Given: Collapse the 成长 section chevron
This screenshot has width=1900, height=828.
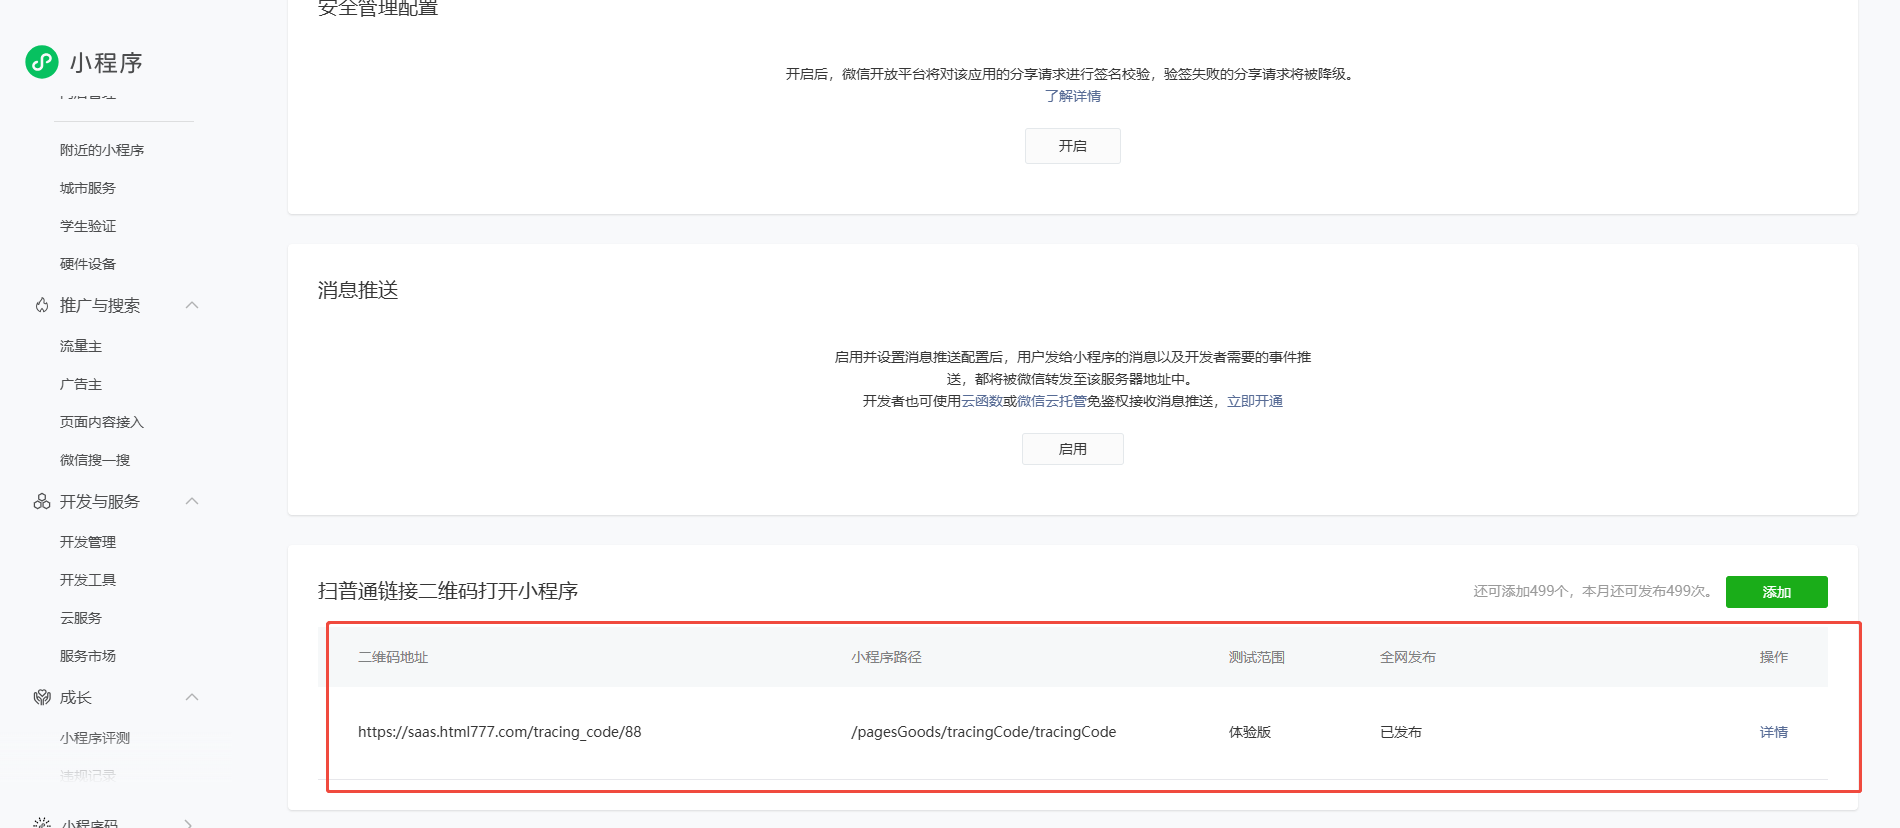Looking at the screenshot, I should (192, 697).
